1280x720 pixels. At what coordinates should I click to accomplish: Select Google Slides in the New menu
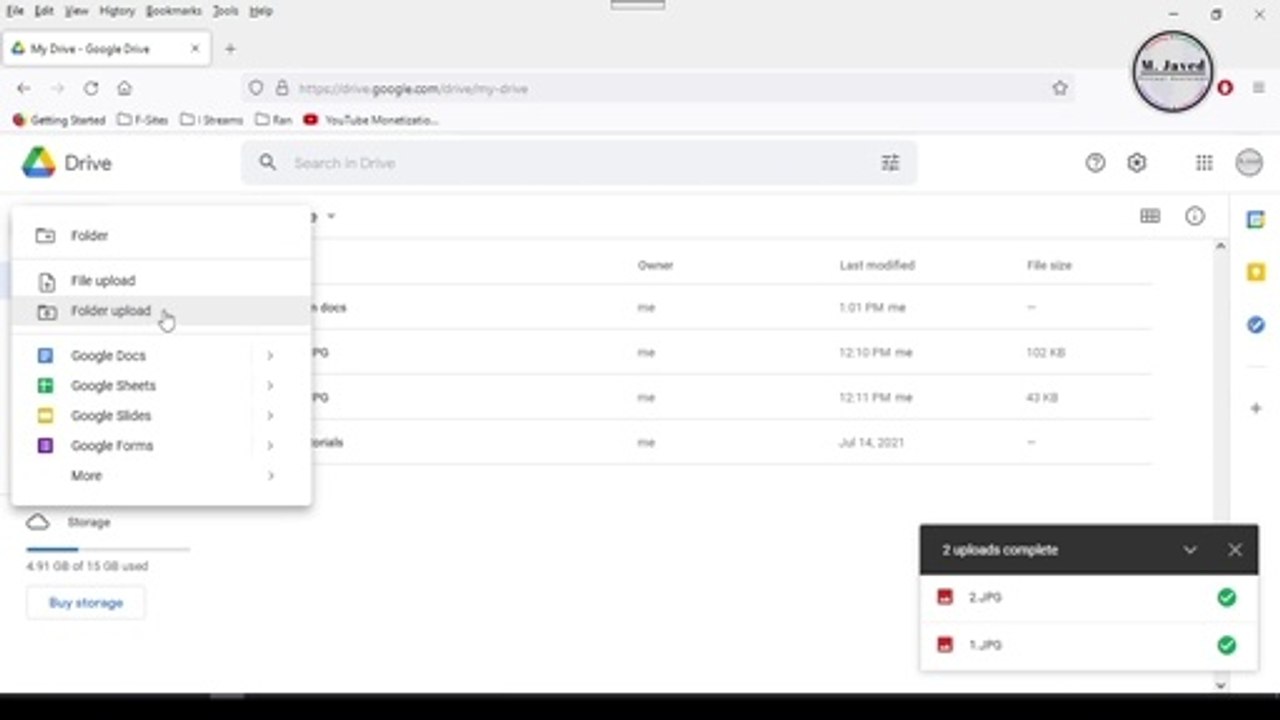click(161, 416)
